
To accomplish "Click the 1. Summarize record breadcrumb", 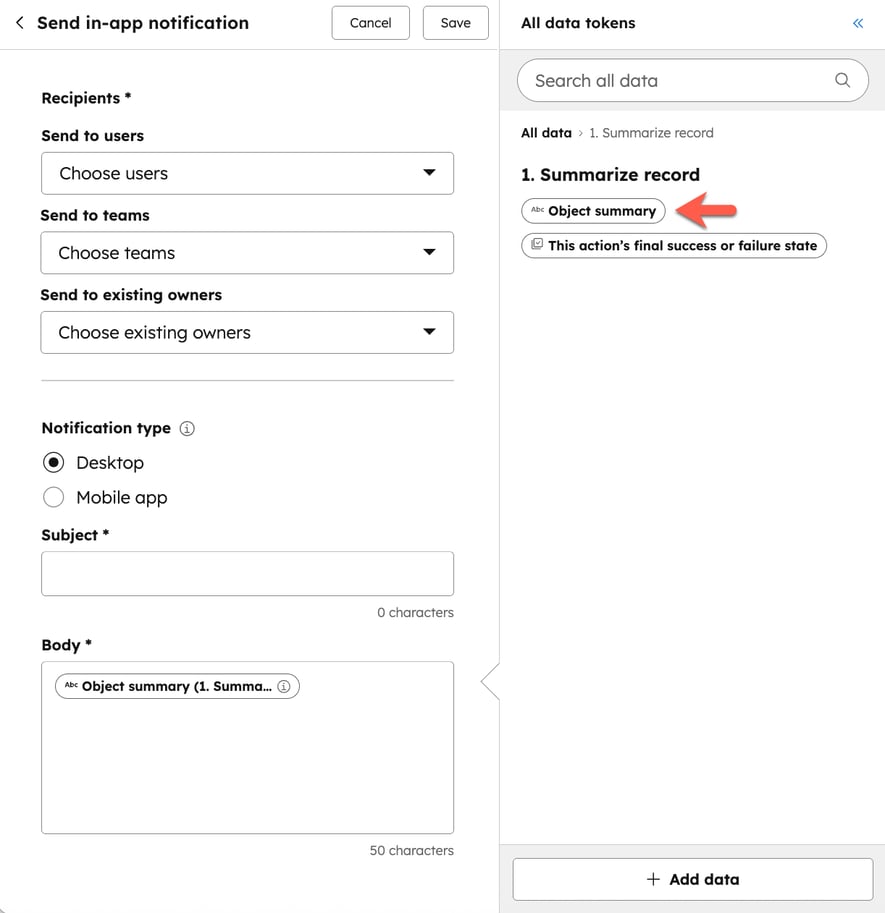I will click(651, 132).
